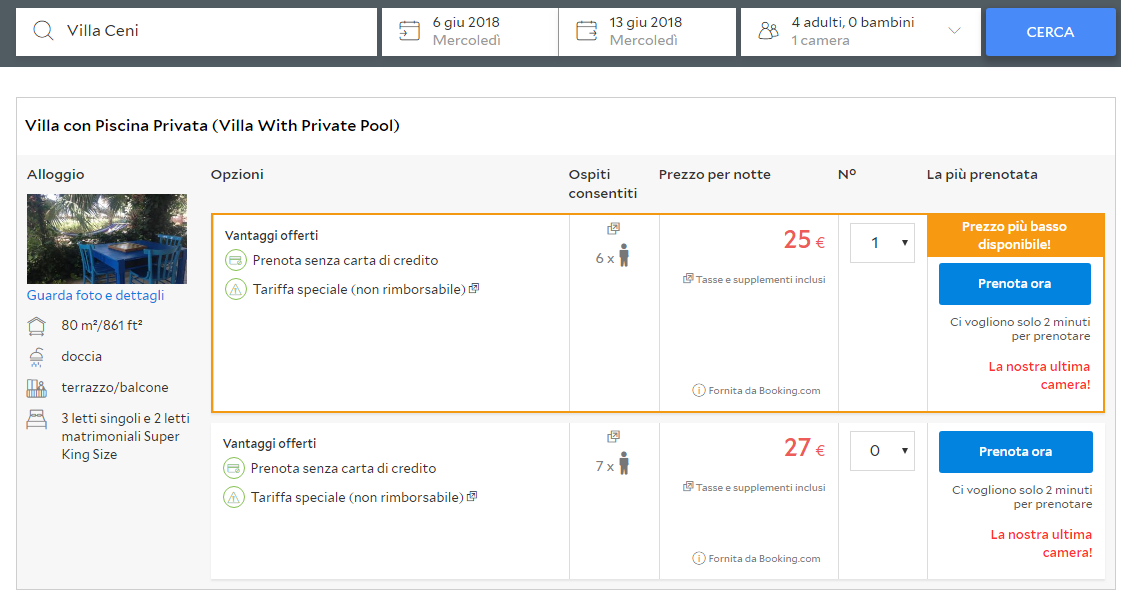1121x594 pixels.
Task: Expand the guests and rooms dropdown
Action: (954, 31)
